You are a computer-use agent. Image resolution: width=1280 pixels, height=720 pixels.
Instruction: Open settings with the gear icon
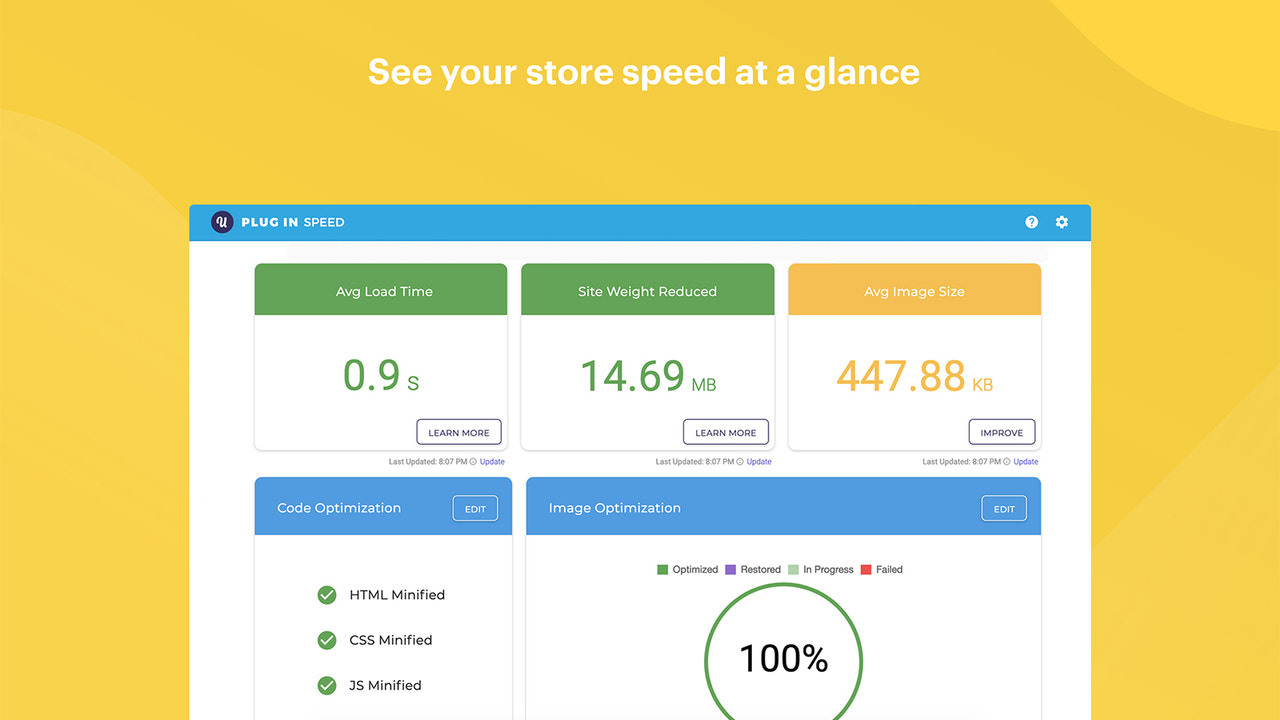tap(1061, 222)
